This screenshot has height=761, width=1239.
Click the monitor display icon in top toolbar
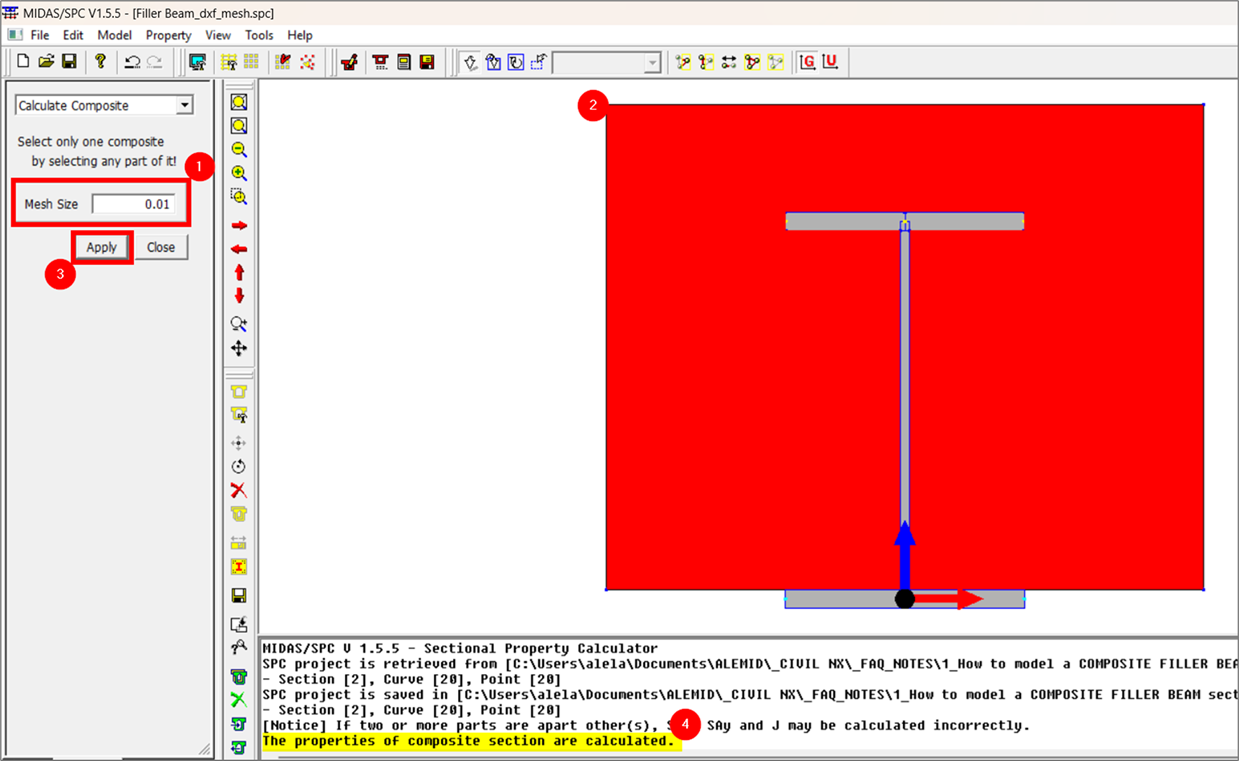(x=198, y=62)
